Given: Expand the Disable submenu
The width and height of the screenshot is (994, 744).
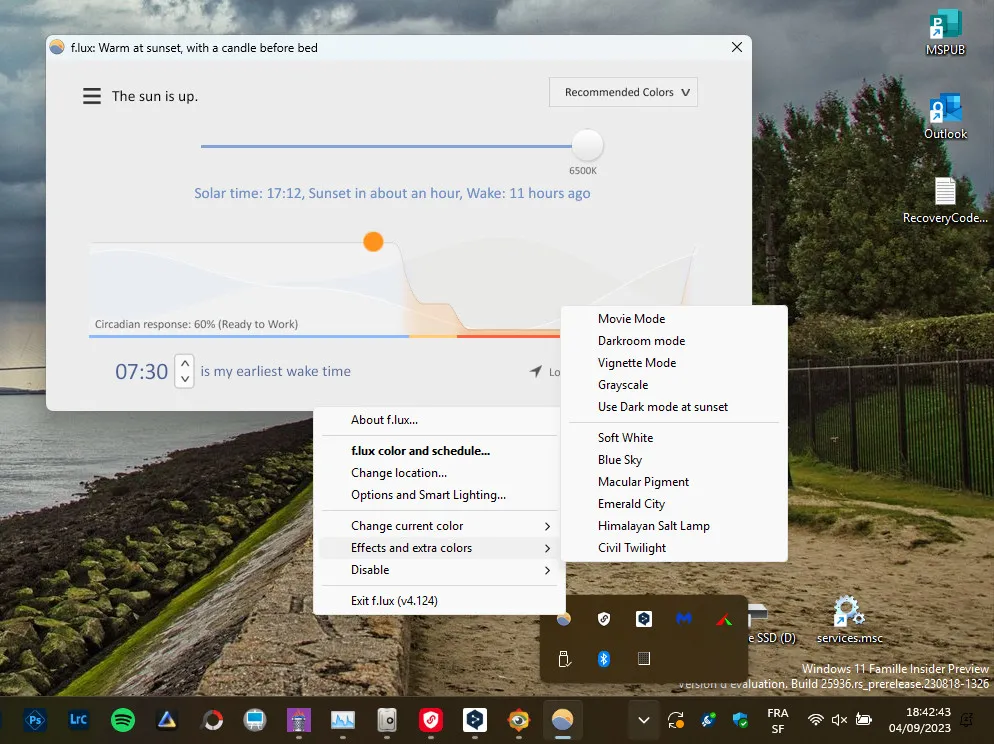Looking at the screenshot, I should pyautogui.click(x=439, y=570).
